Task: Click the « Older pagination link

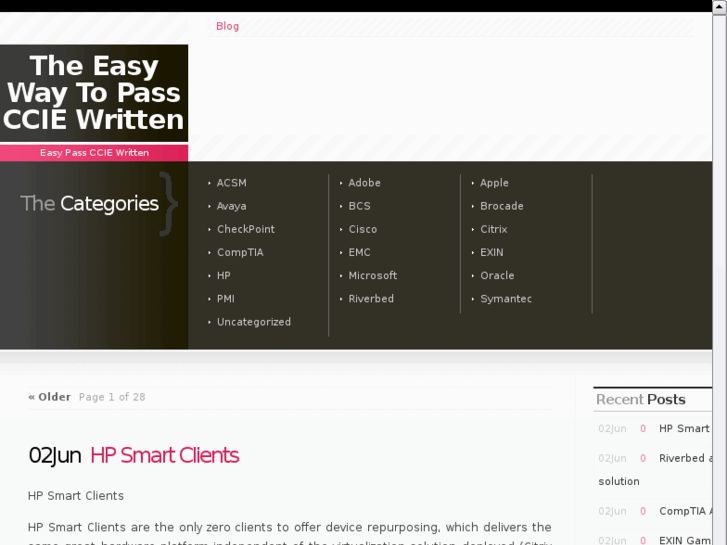Action: pos(50,397)
